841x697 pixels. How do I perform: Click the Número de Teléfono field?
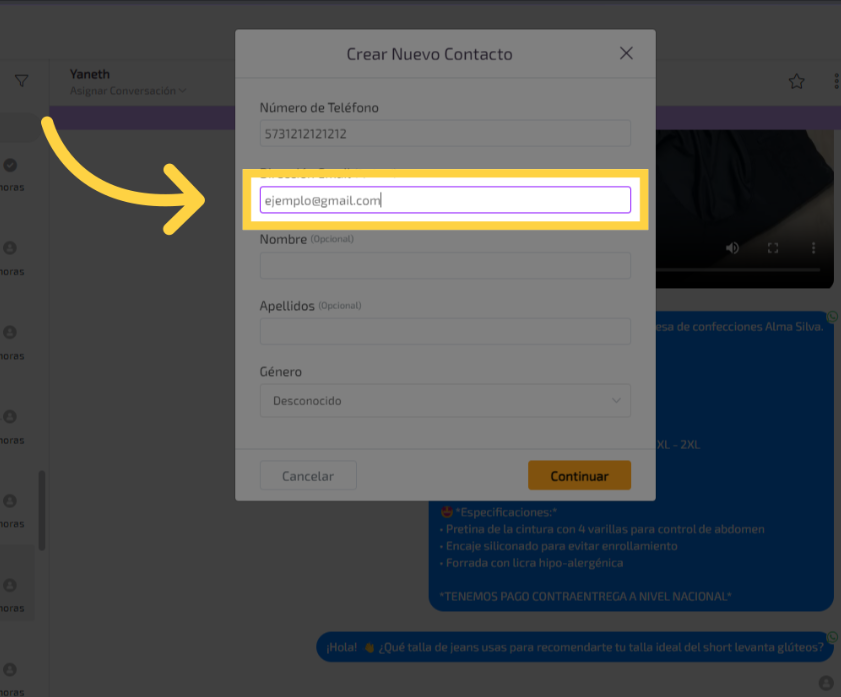[444, 134]
